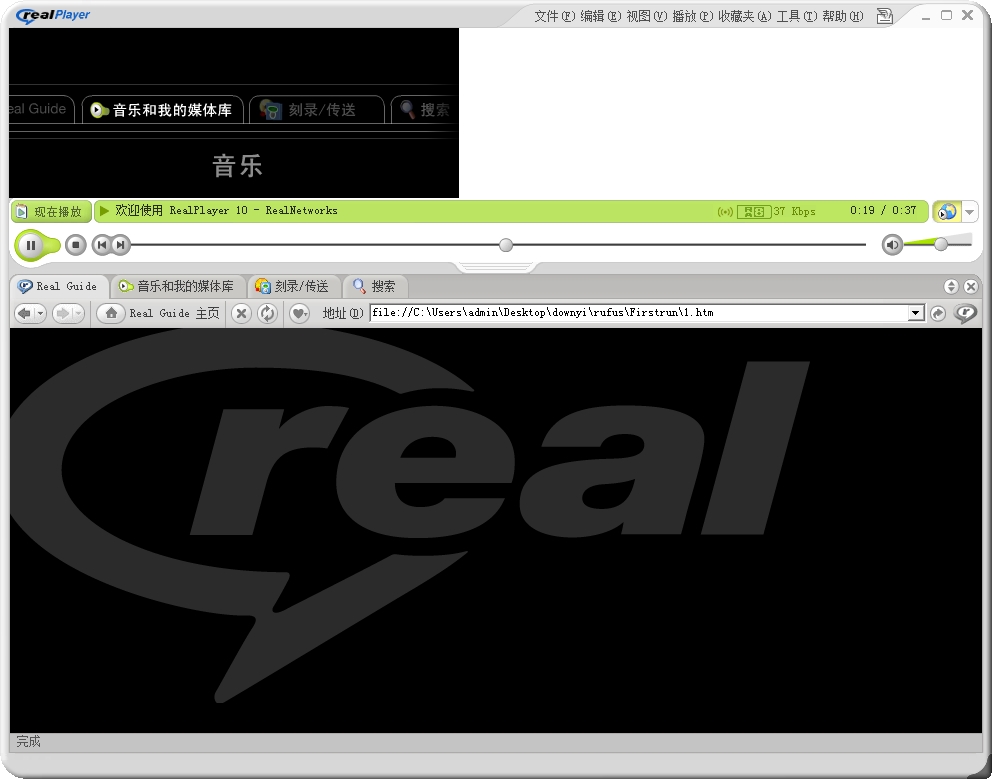Stop loading the page with the X icon
Screen dimensions: 992x779
(241, 312)
